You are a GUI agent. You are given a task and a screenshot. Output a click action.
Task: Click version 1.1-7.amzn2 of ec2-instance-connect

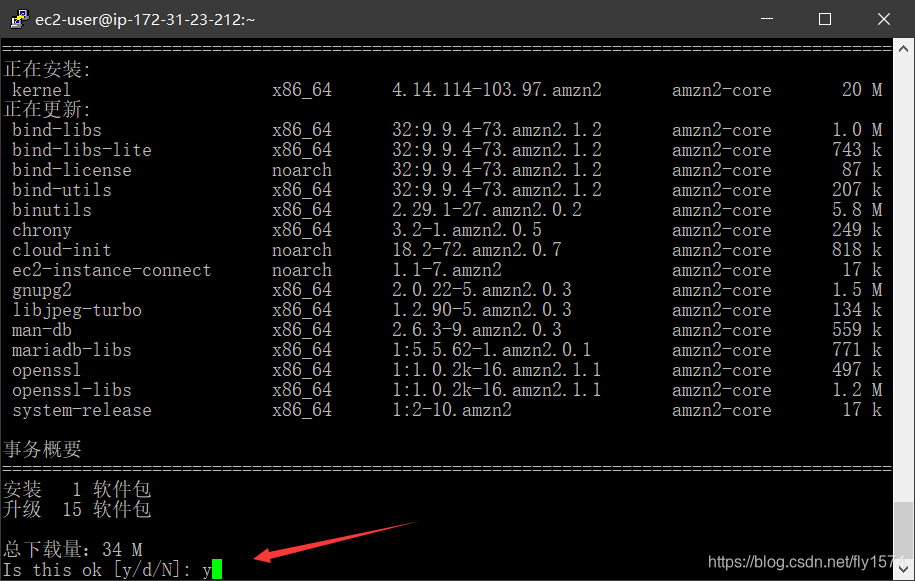(x=447, y=270)
